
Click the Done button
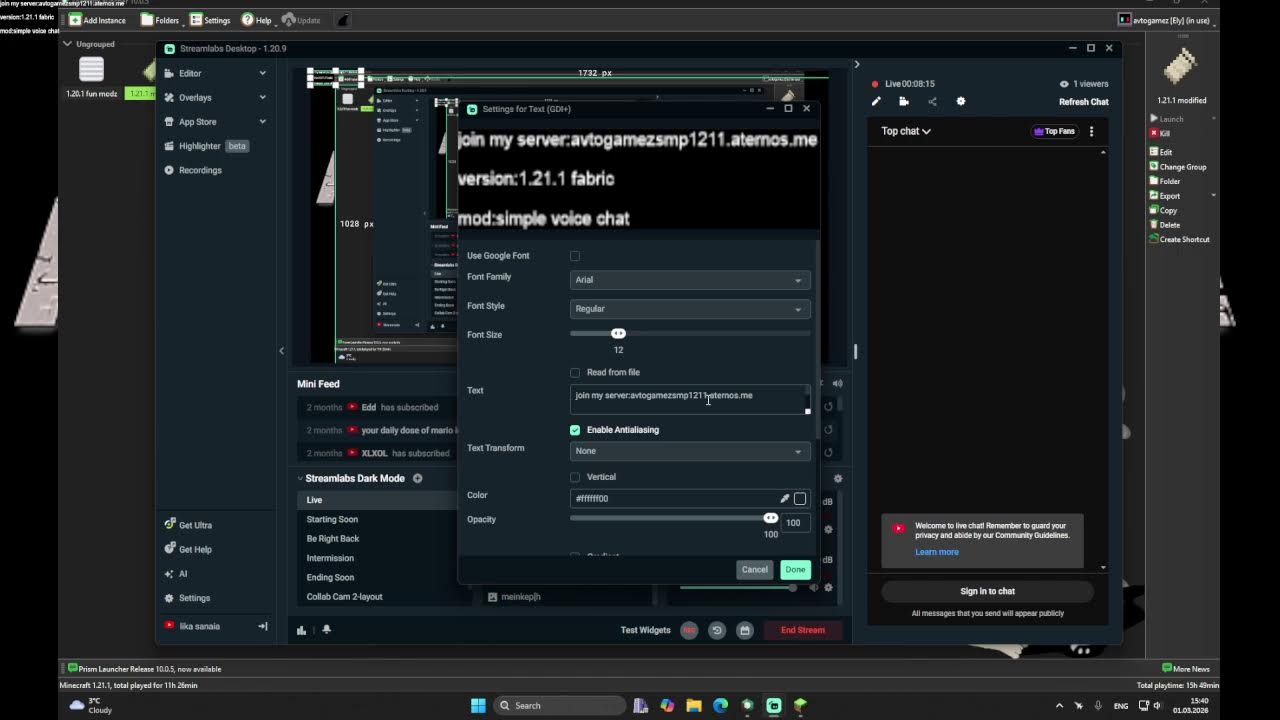pos(795,569)
